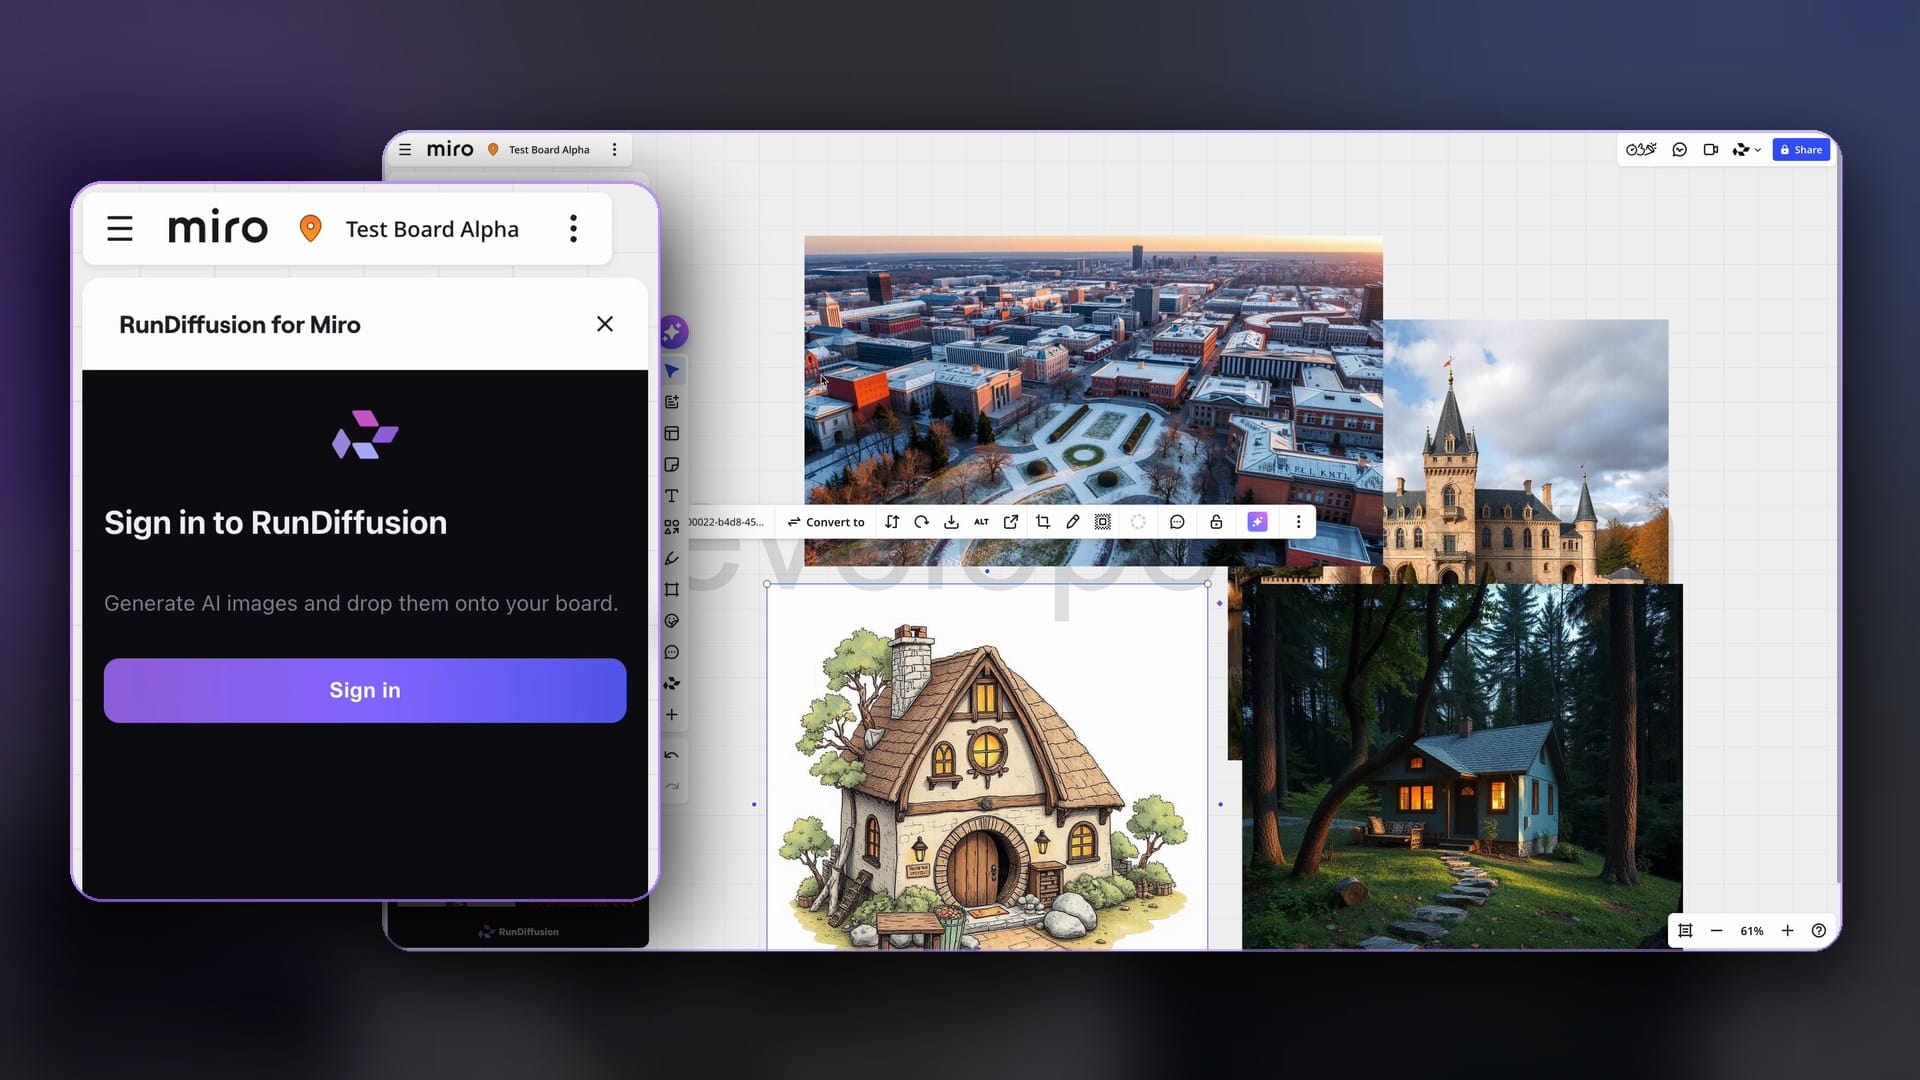Screen dimensions: 1920x1080
Task: Select the forest cabin image
Action: 1462,765
